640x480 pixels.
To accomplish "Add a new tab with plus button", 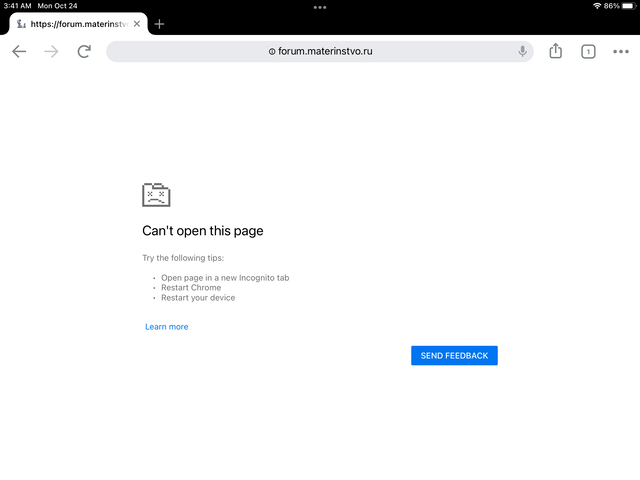I will click(x=160, y=24).
